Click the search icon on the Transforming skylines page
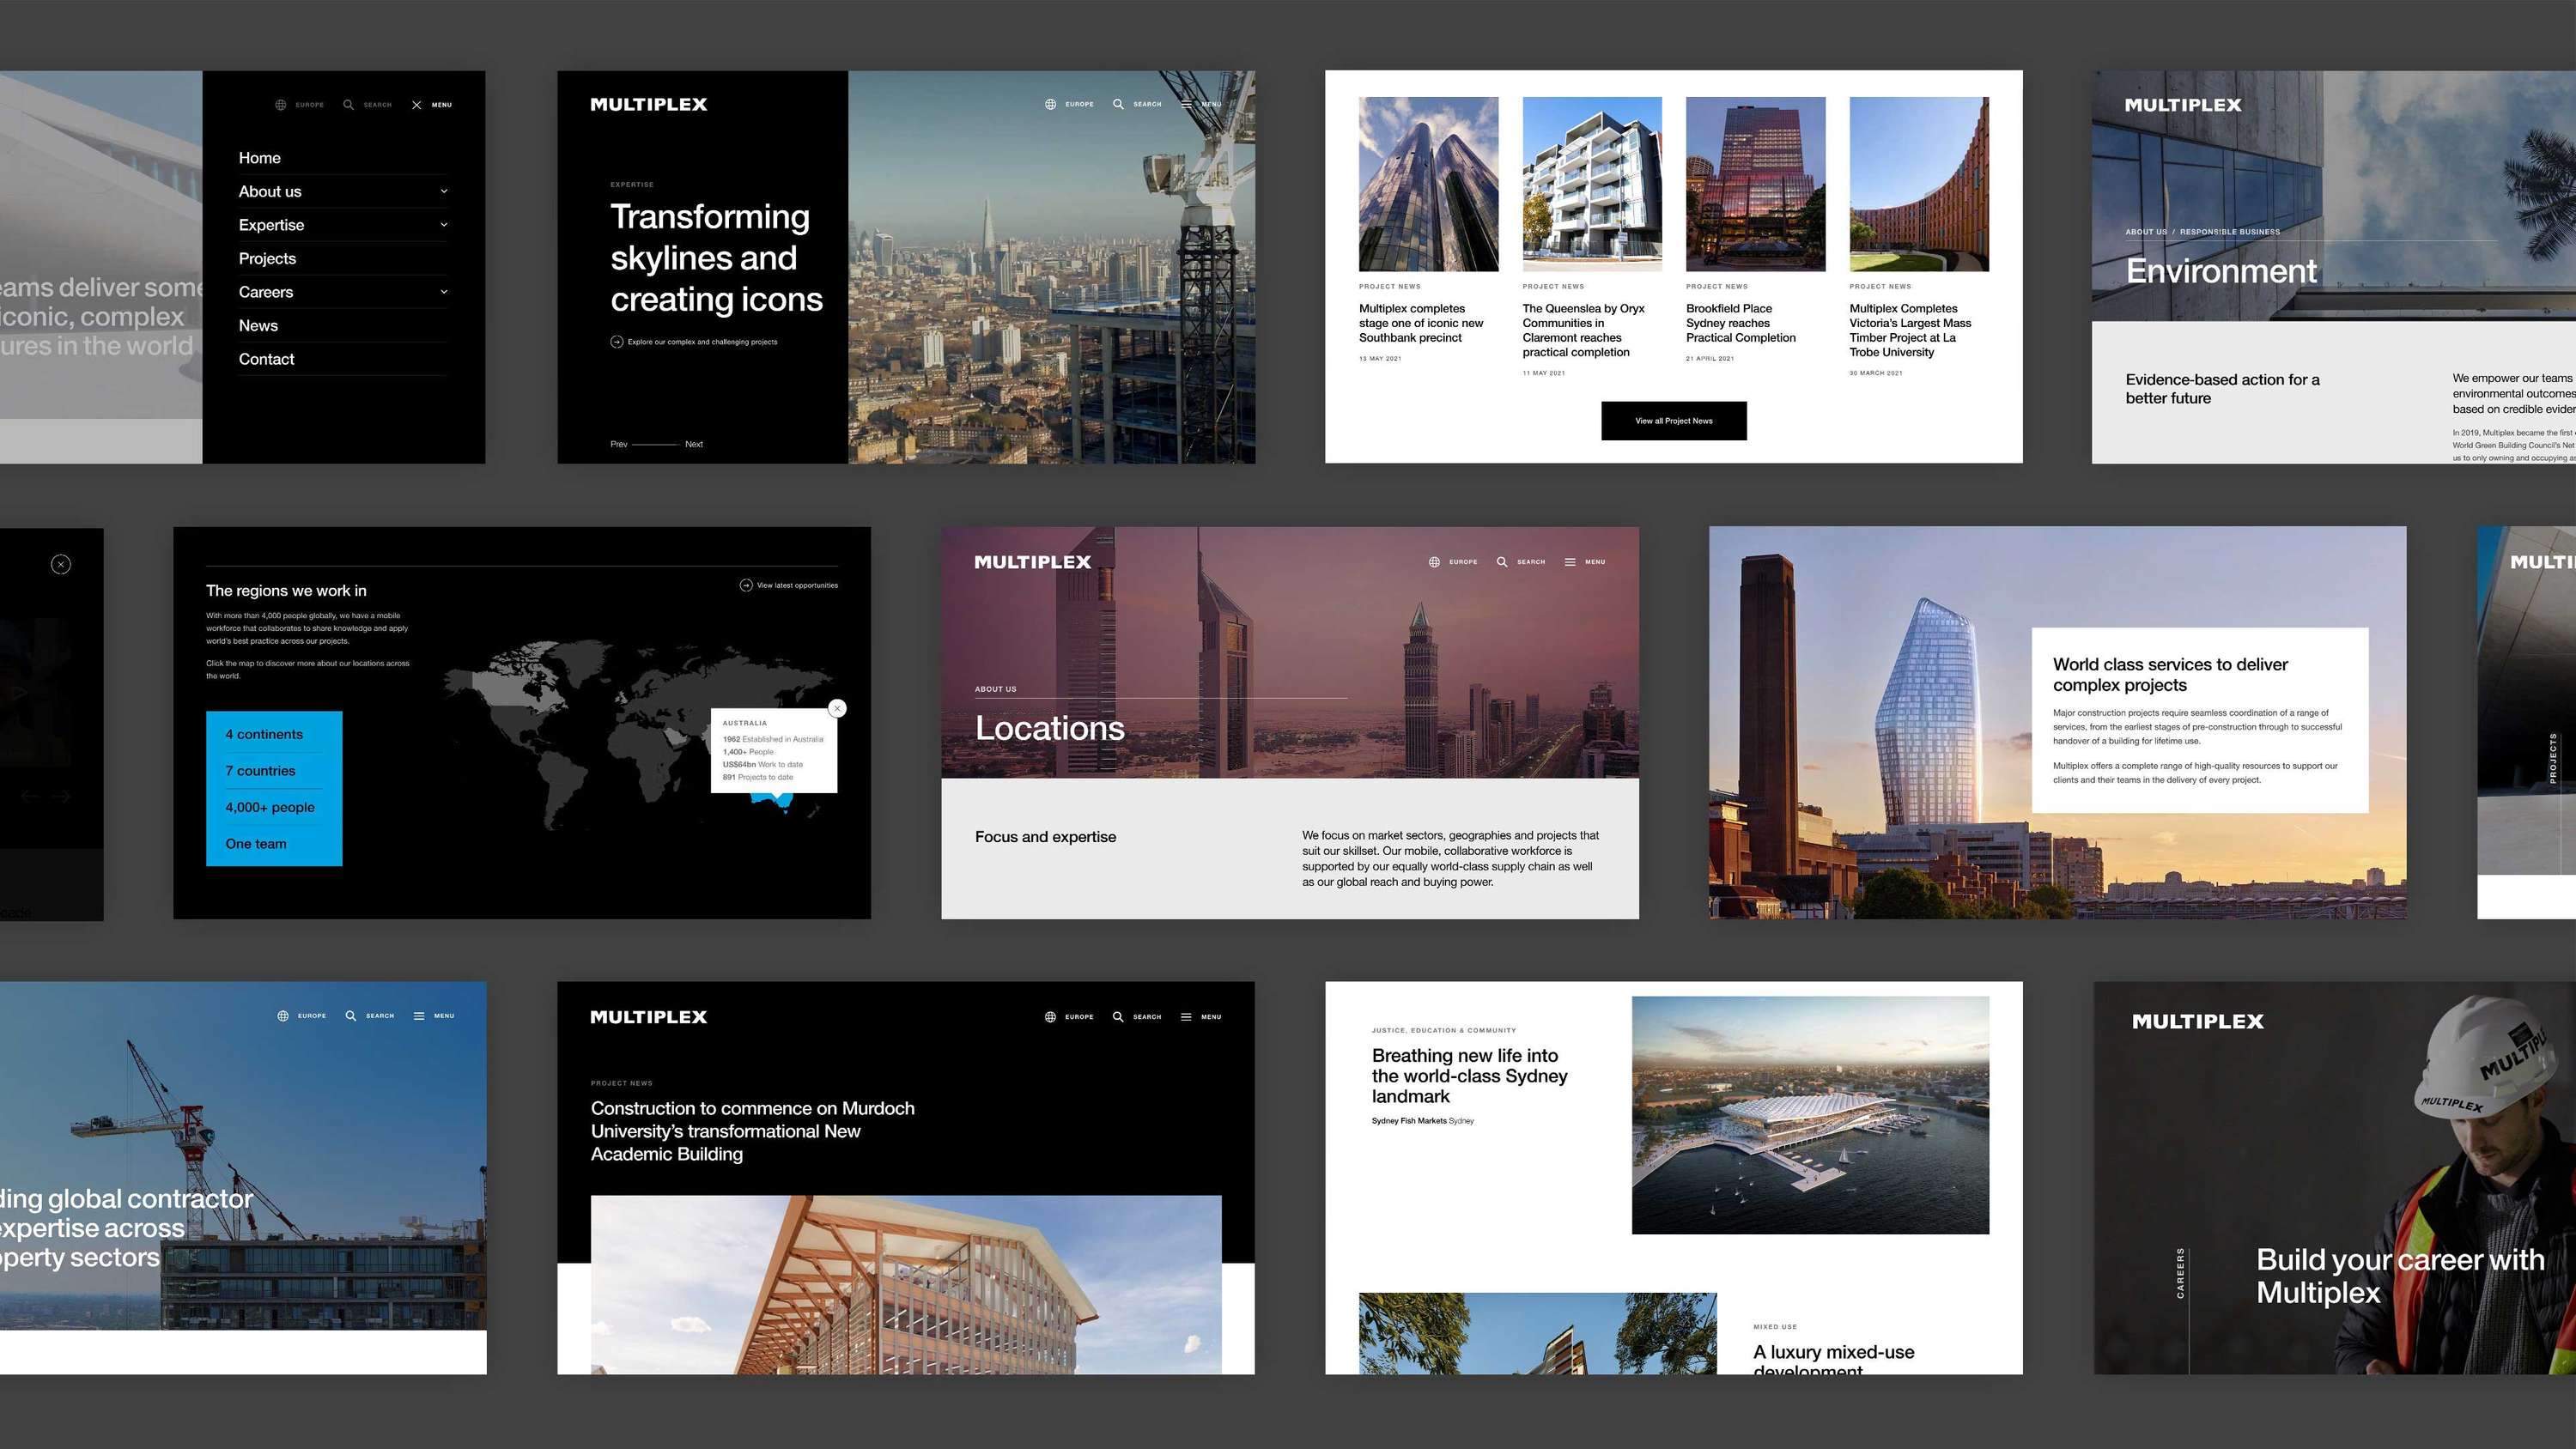This screenshot has width=2576, height=1449. tap(1118, 104)
